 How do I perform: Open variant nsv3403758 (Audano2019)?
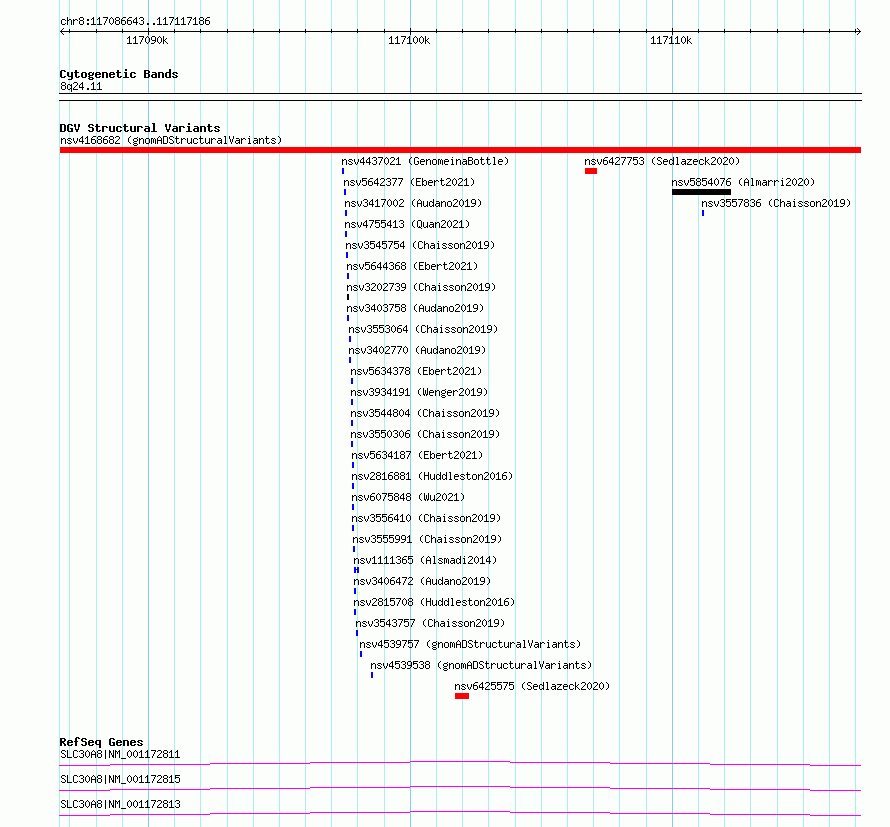point(415,308)
